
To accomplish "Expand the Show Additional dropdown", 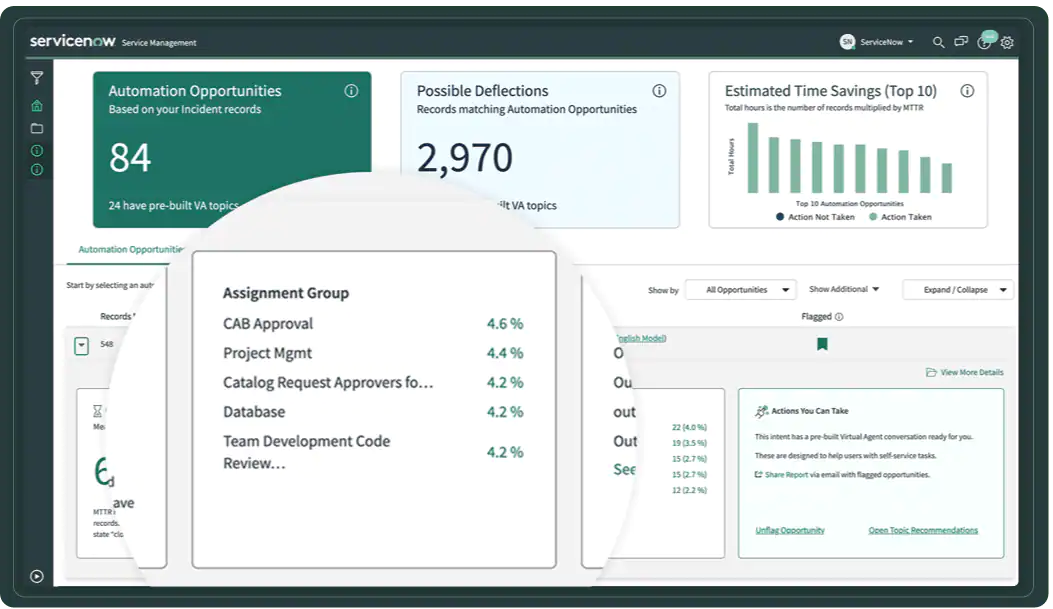I will click(x=843, y=289).
